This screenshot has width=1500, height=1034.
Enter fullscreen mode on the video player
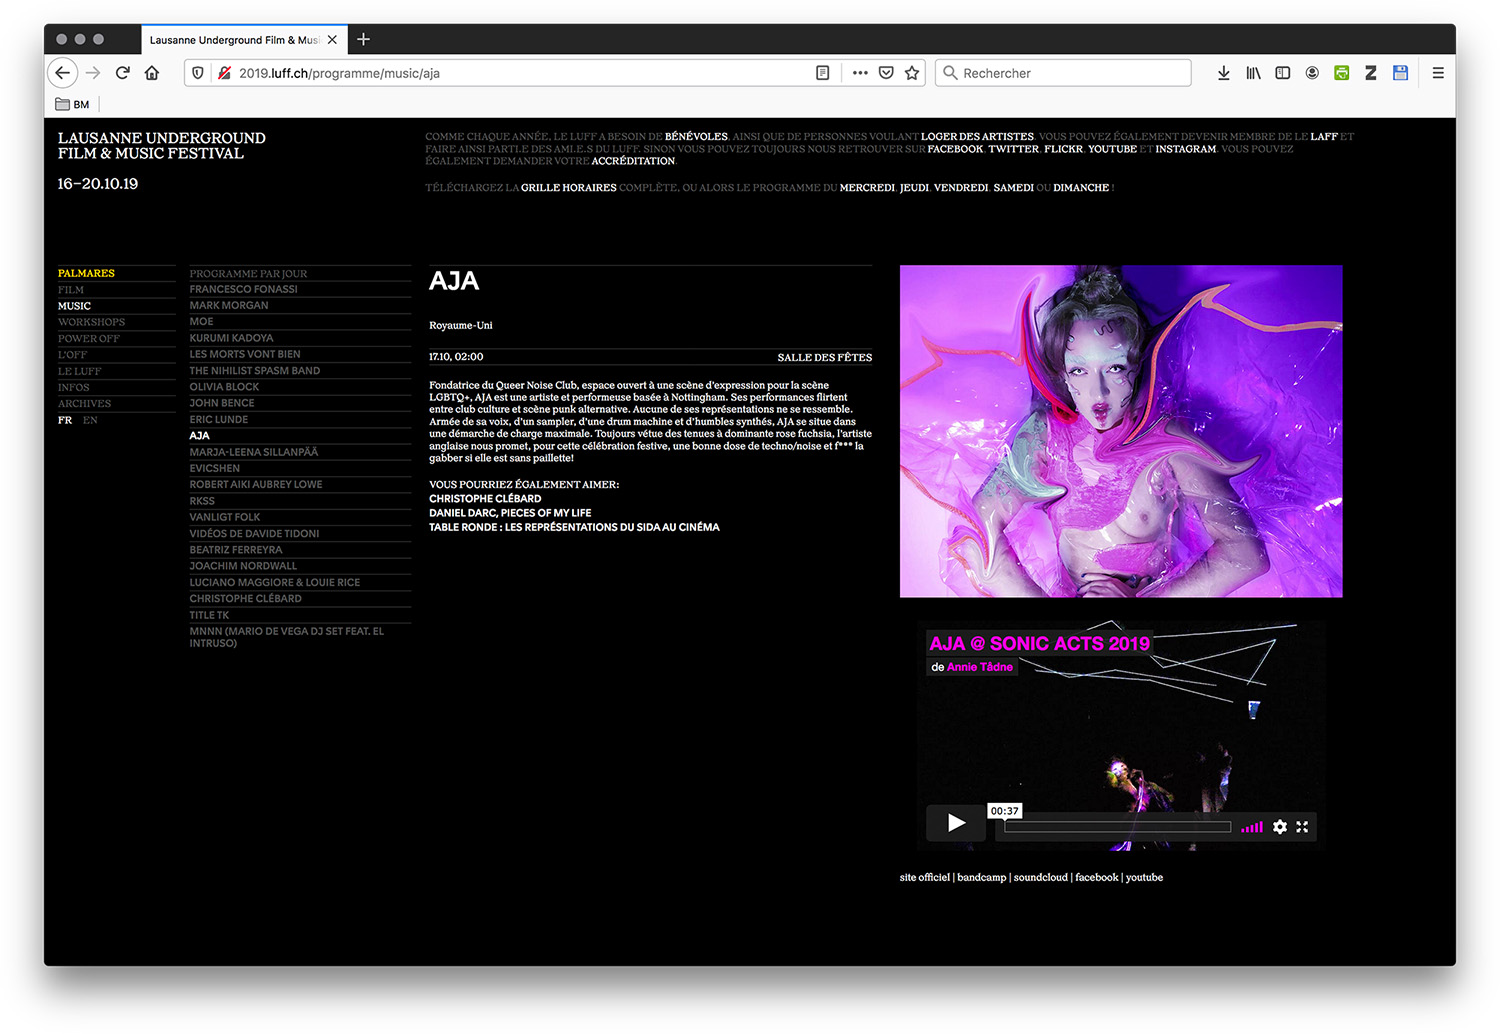pyautogui.click(x=1302, y=827)
